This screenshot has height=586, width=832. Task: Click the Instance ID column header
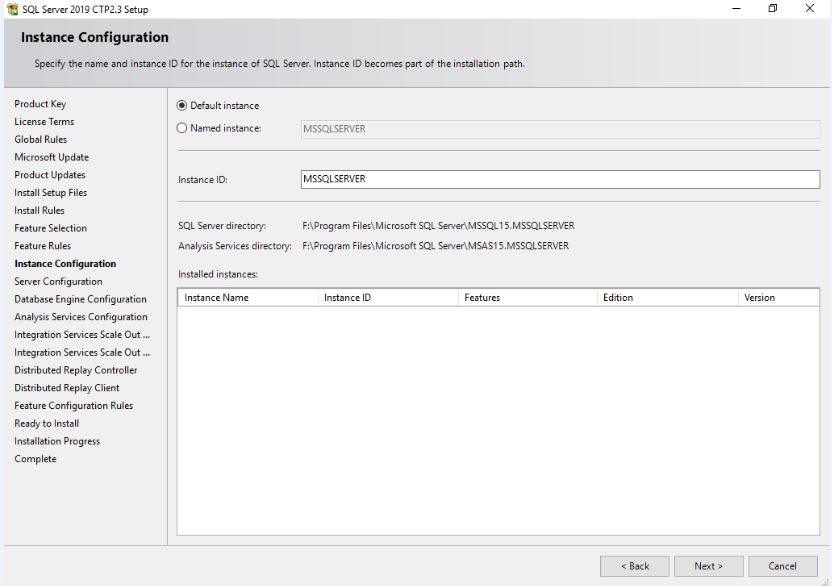pos(388,298)
